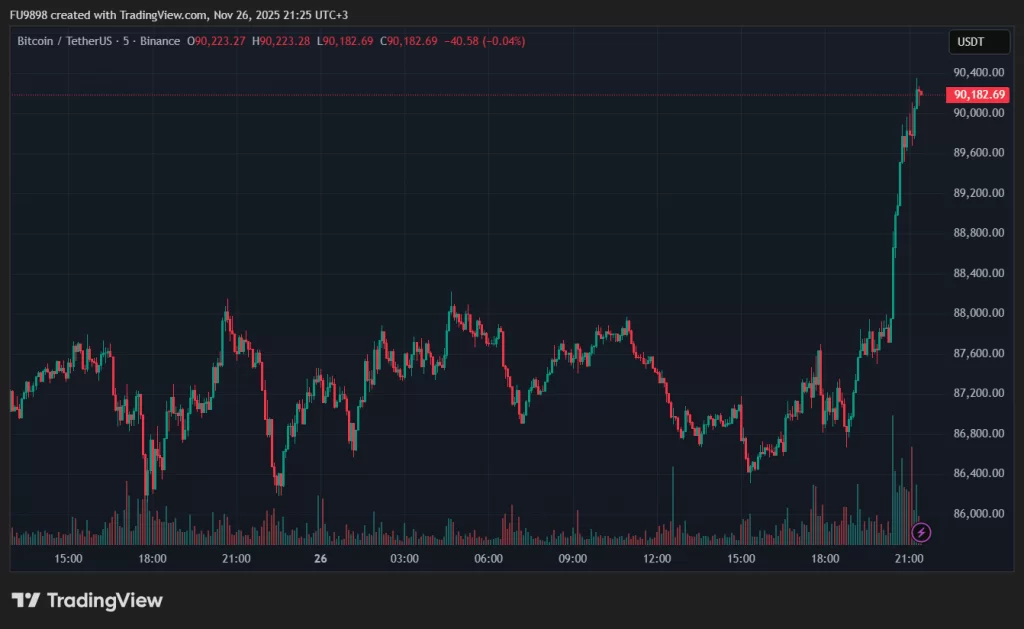This screenshot has width=1024, height=629.
Task: Click the purple lightning bolt icon
Action: [x=922, y=532]
